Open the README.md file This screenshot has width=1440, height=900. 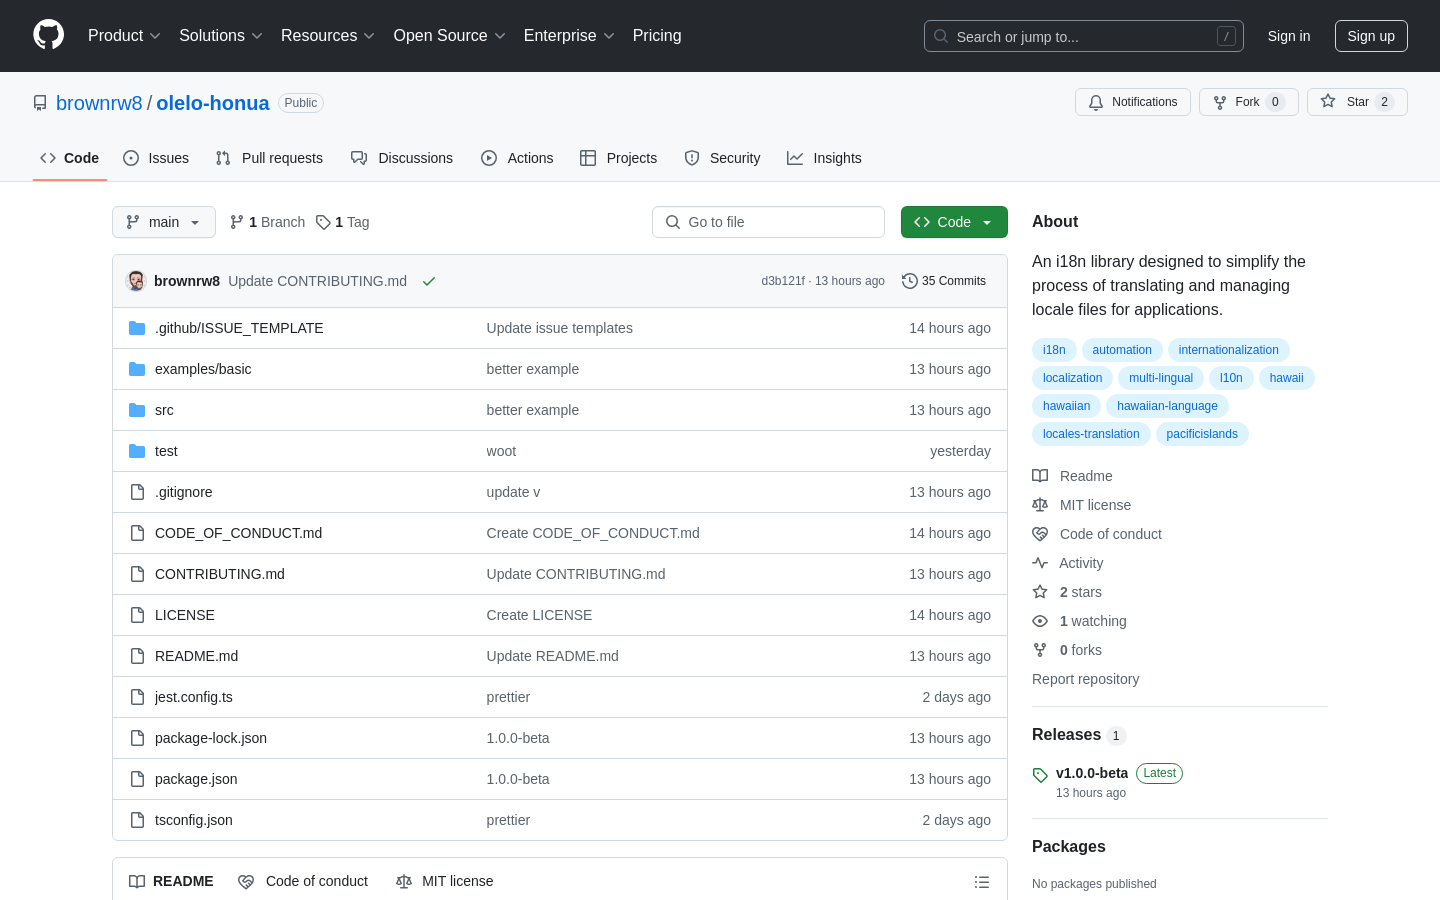coord(196,656)
